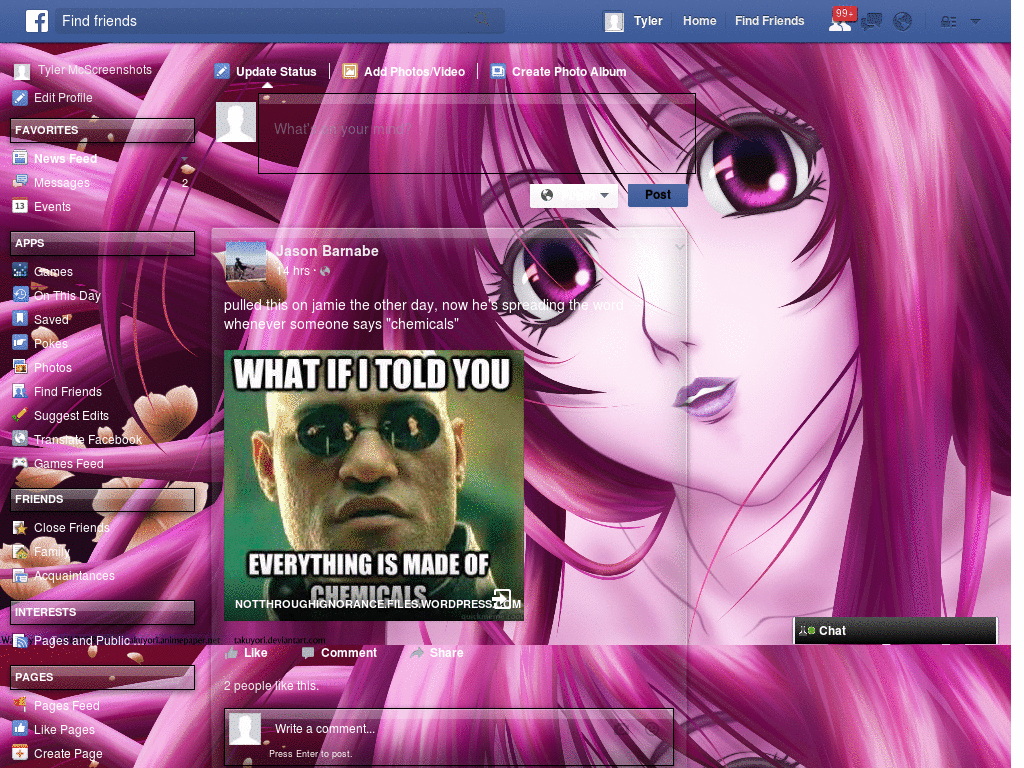Open the messages chat-bubbles icon in top bar
1024x768 pixels.
[871, 22]
